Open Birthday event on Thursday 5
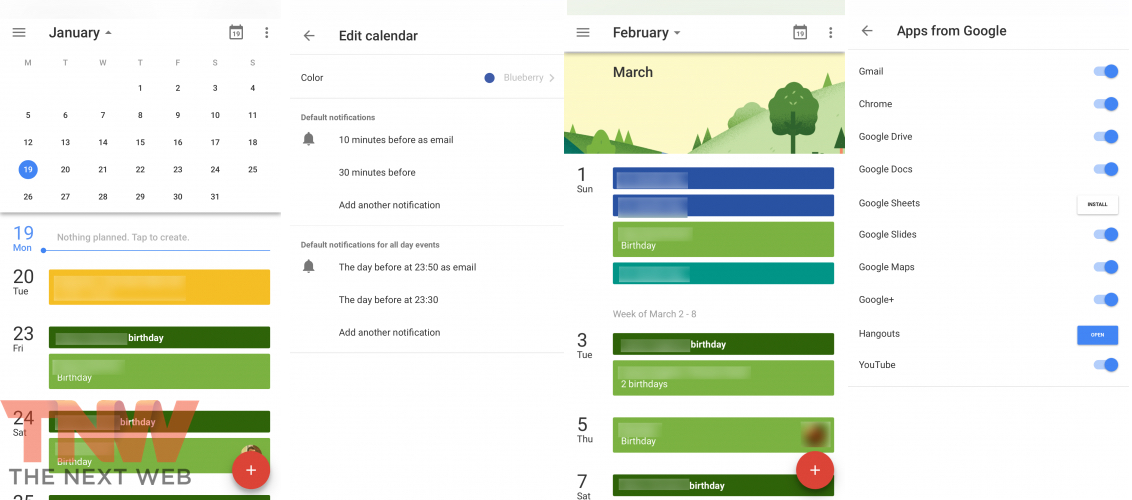 tap(723, 435)
